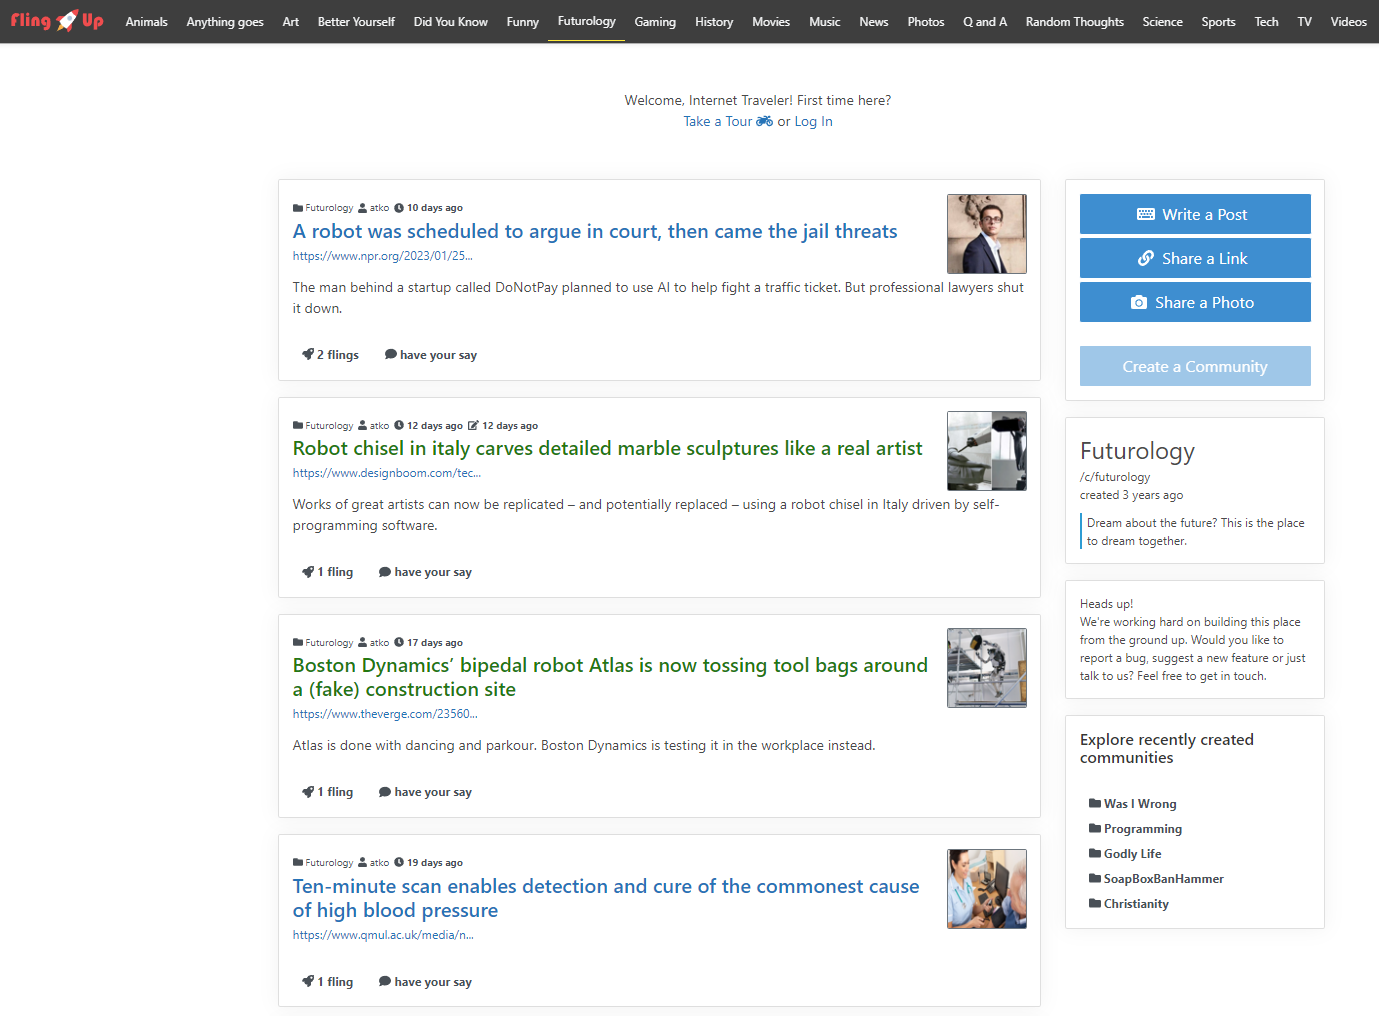
Task: Click the Write a Post button
Action: 1195,214
